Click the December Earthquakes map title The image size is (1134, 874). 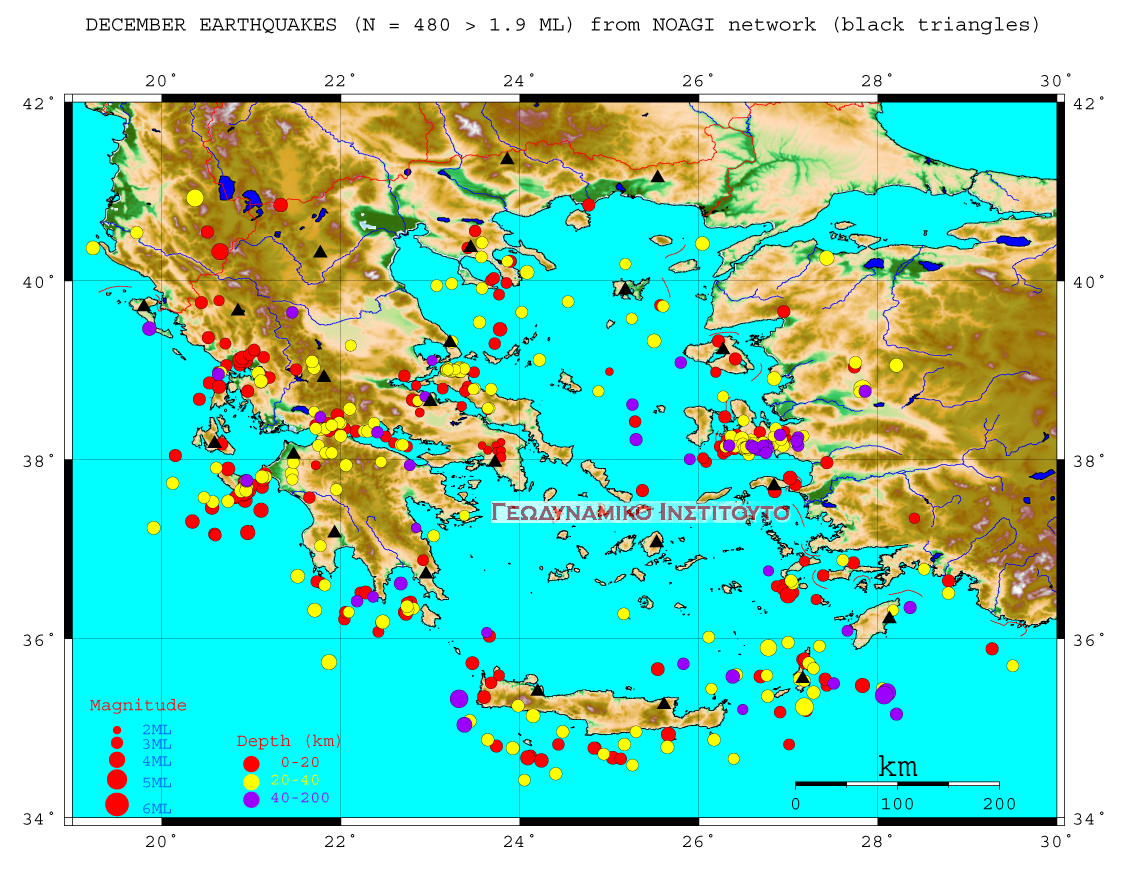[x=563, y=25]
